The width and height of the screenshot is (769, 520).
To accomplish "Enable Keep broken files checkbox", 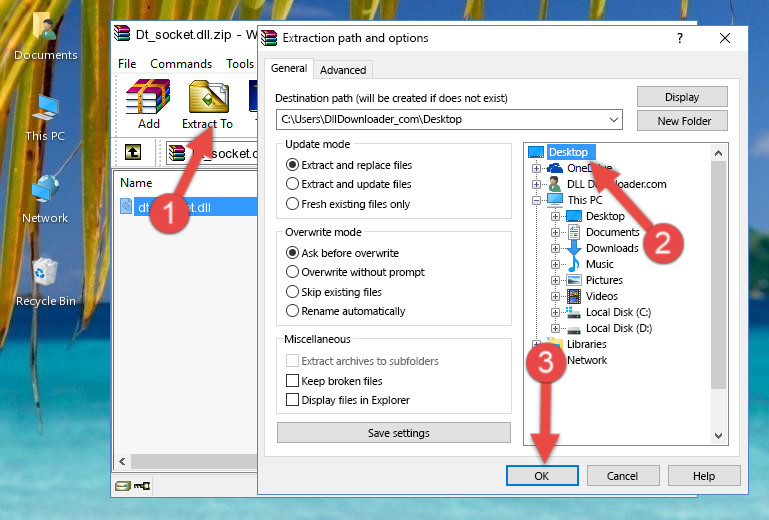I will [292, 381].
